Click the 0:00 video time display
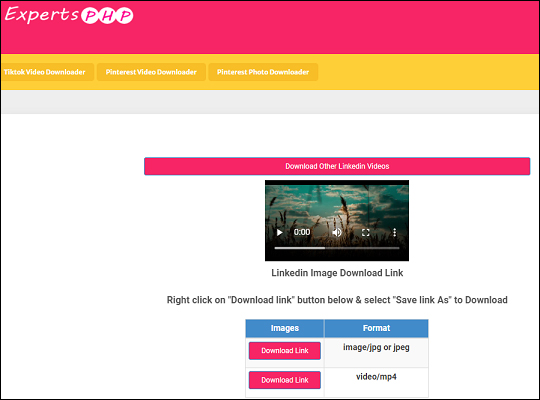This screenshot has height=400, width=540. click(302, 233)
